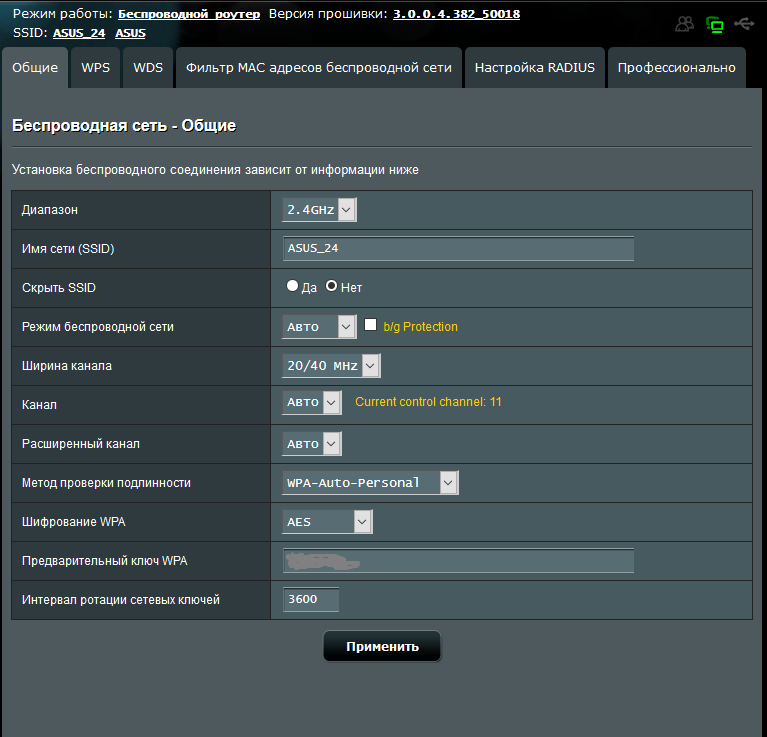Click the 'Расширенный канал' row label
Image resolution: width=767 pixels, height=737 pixels.
point(81,444)
